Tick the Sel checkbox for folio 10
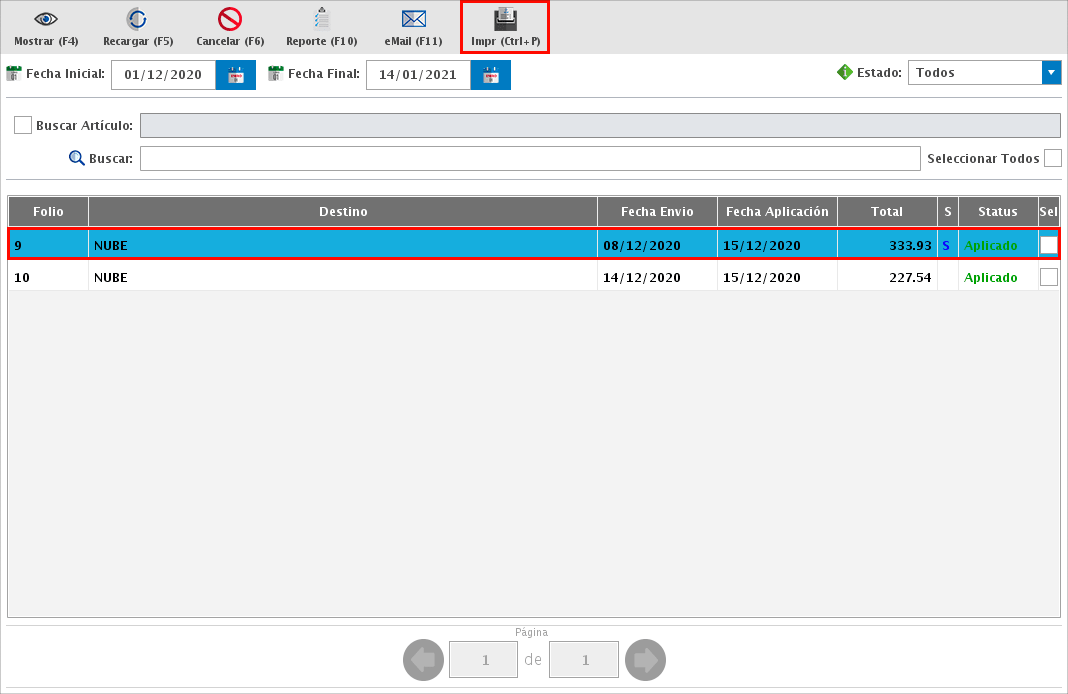The image size is (1068, 694). (x=1048, y=277)
